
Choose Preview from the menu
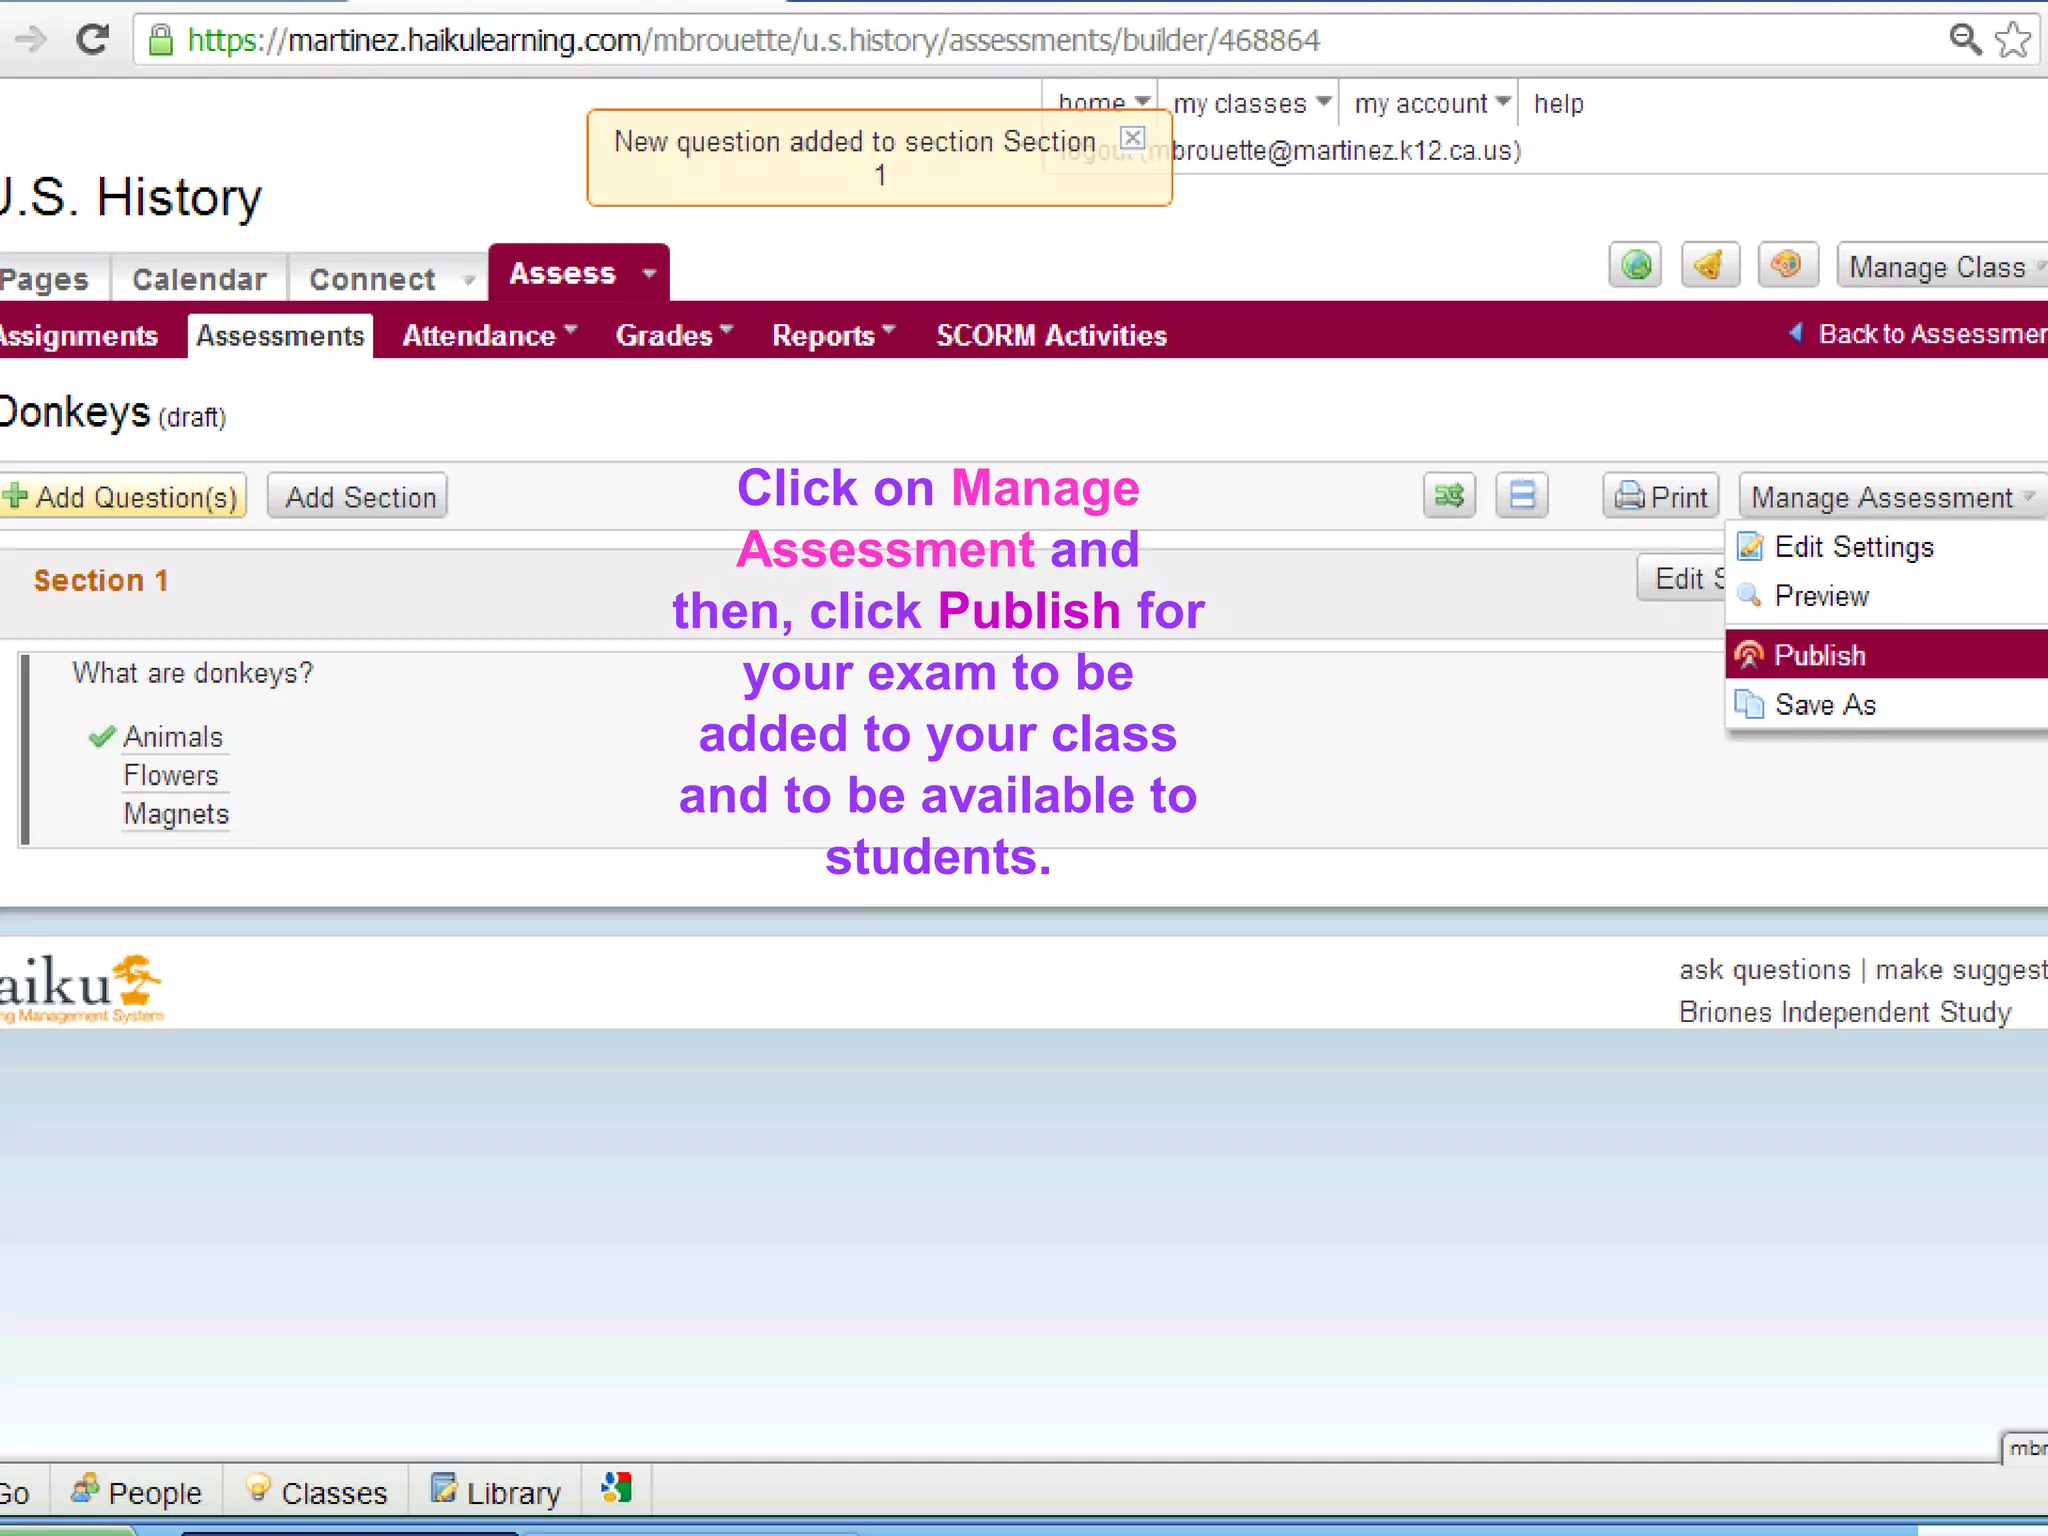(x=1887, y=596)
